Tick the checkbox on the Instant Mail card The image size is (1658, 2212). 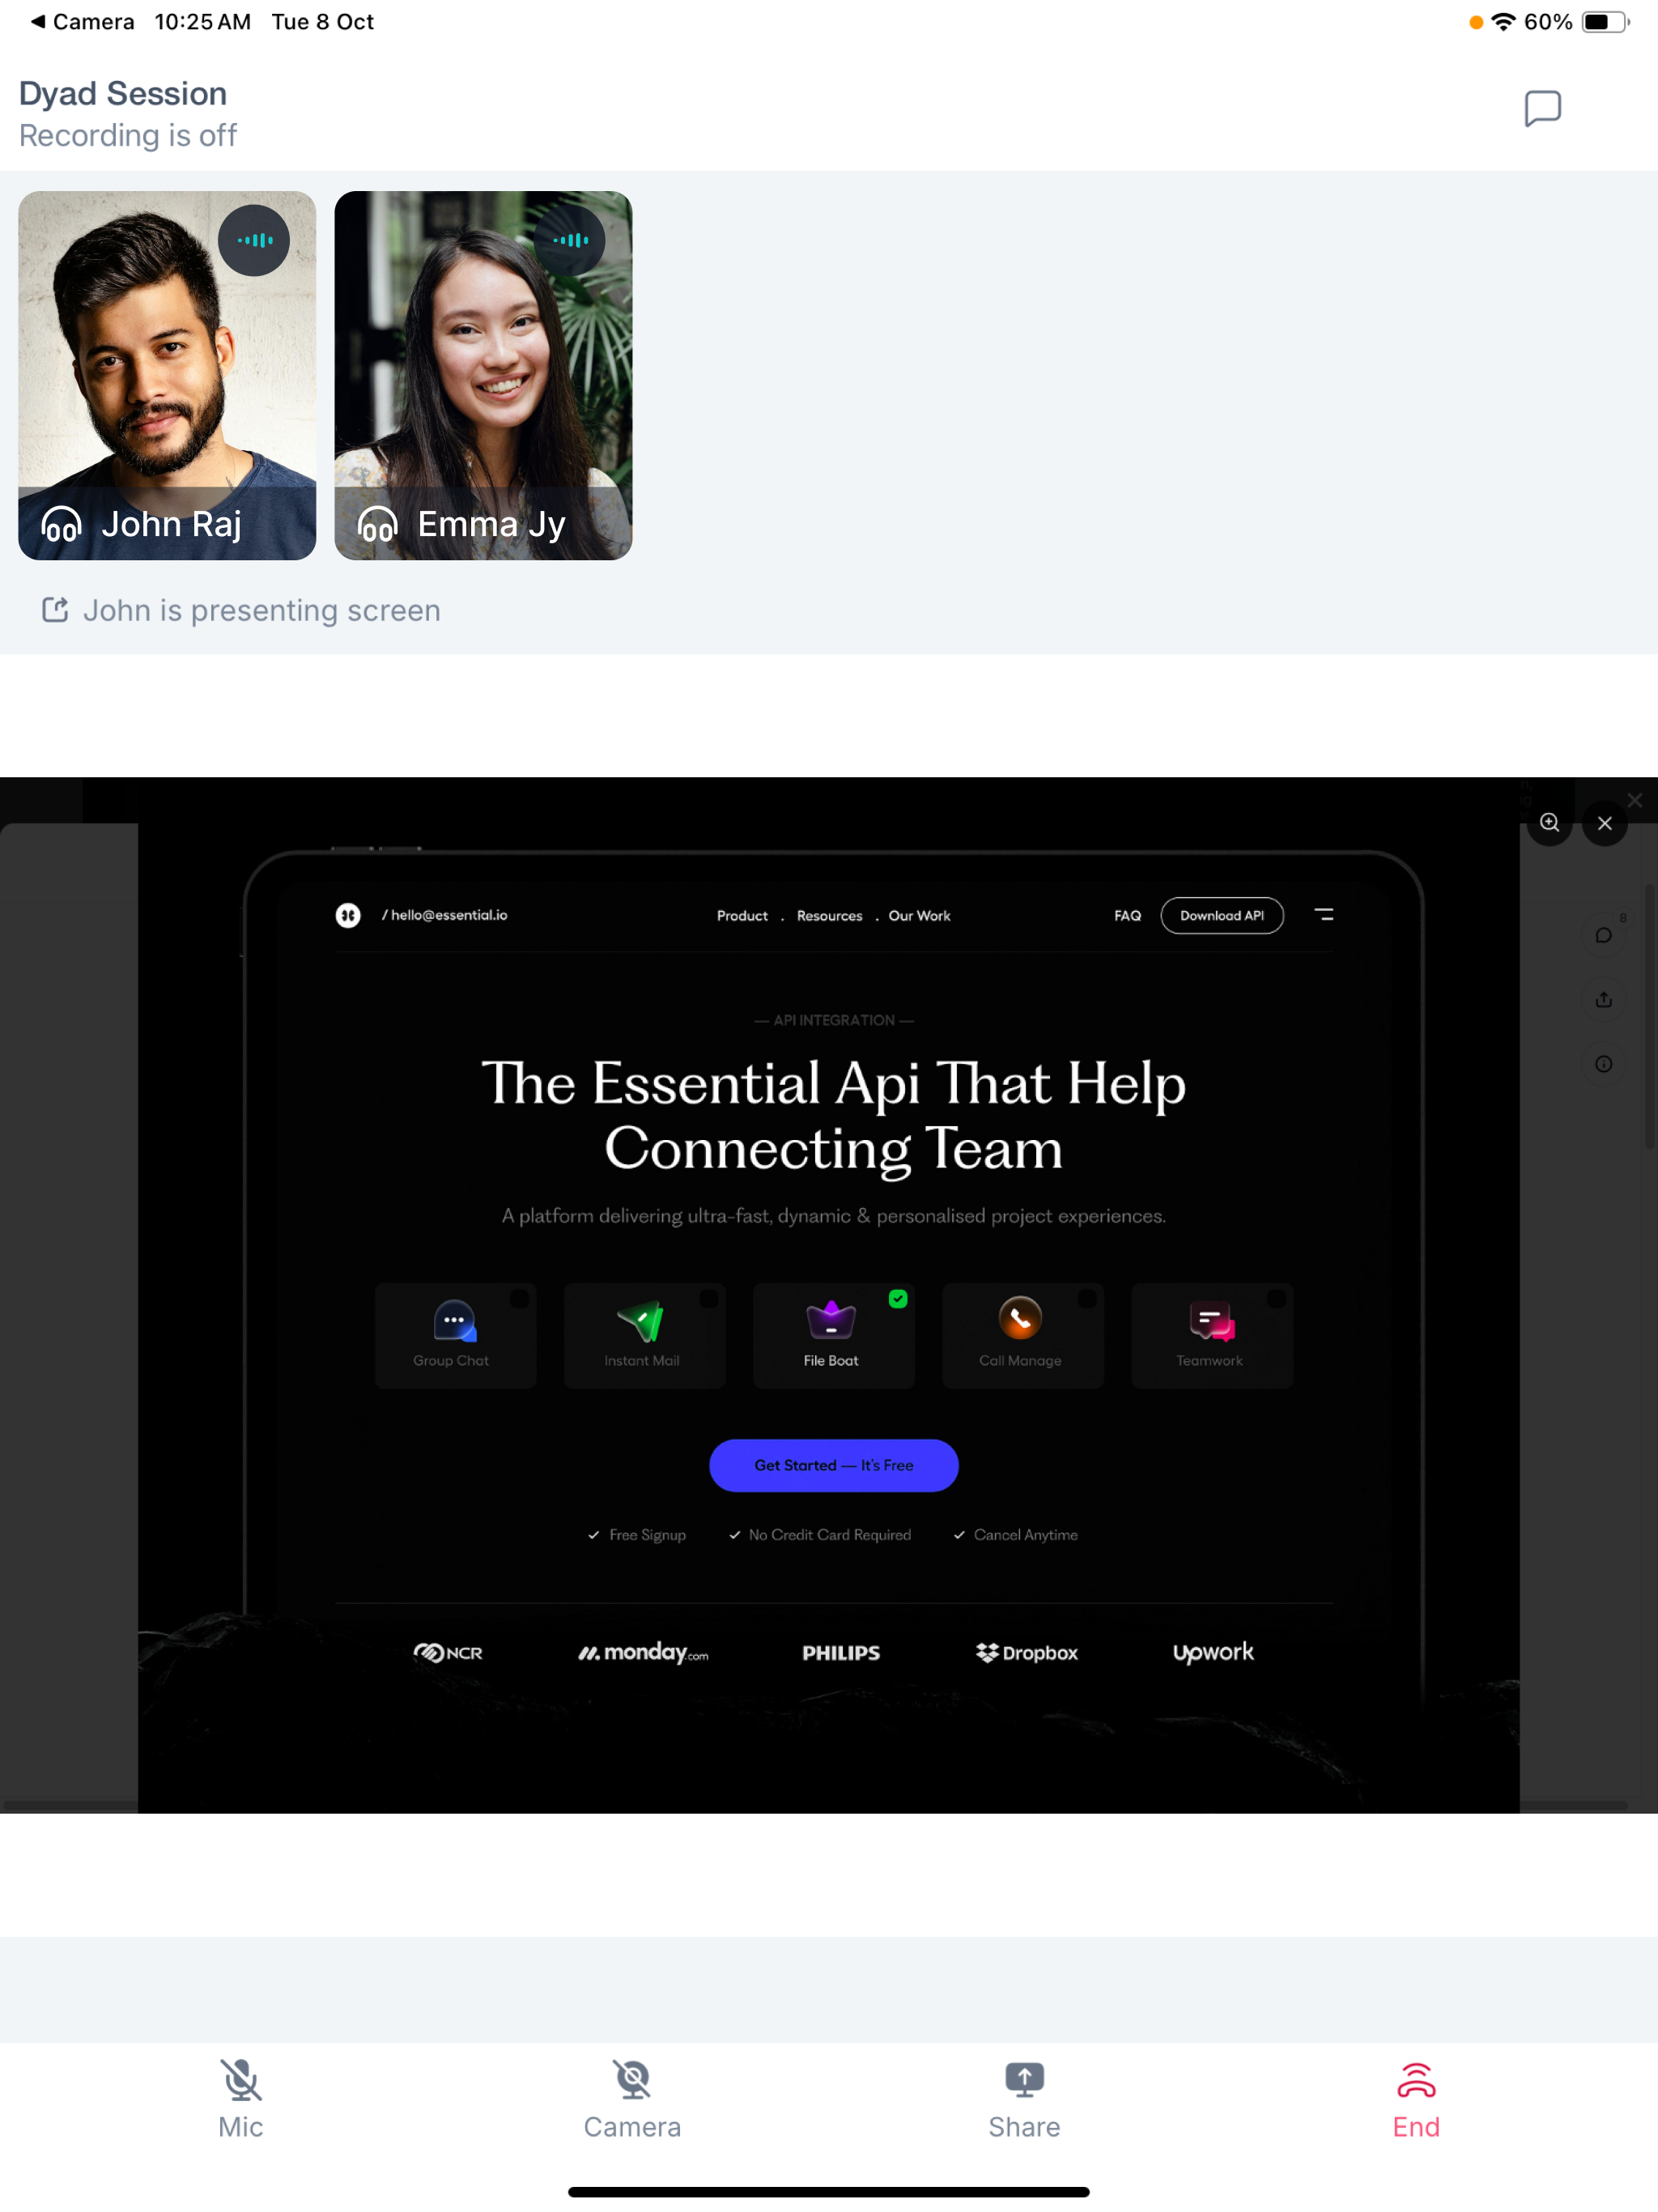(x=709, y=1299)
